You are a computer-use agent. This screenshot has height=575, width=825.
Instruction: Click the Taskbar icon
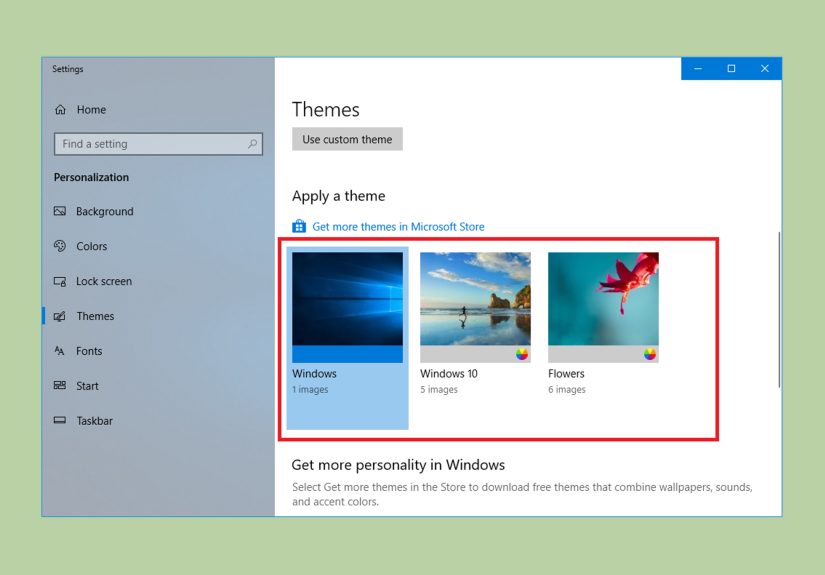pos(60,420)
